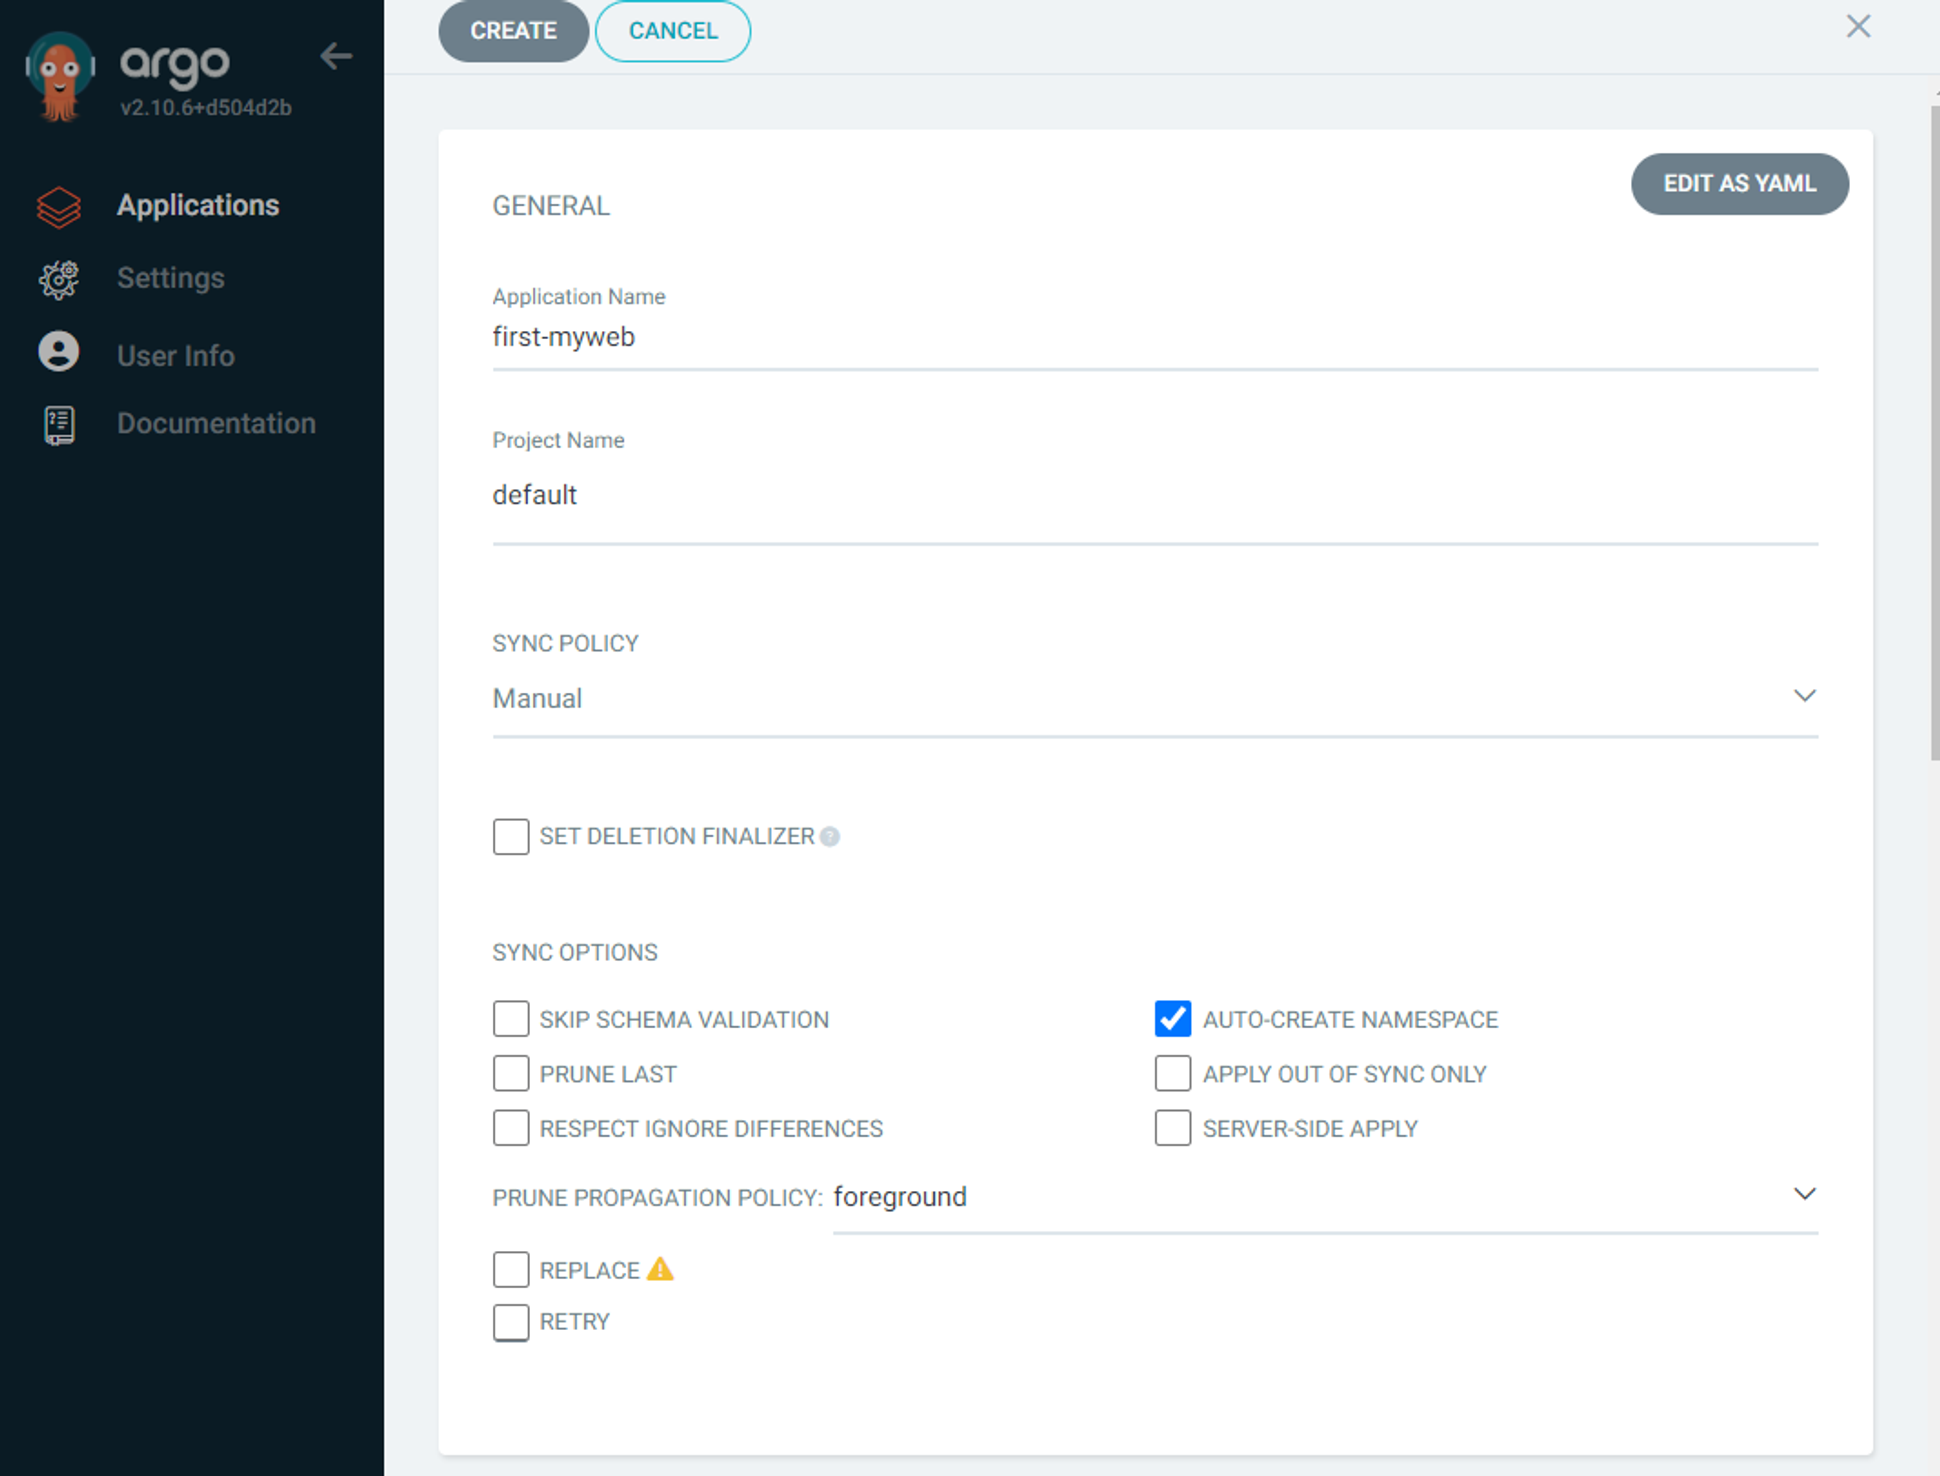Go to Documentation in sidebar
The height and width of the screenshot is (1476, 1940).
coord(216,423)
